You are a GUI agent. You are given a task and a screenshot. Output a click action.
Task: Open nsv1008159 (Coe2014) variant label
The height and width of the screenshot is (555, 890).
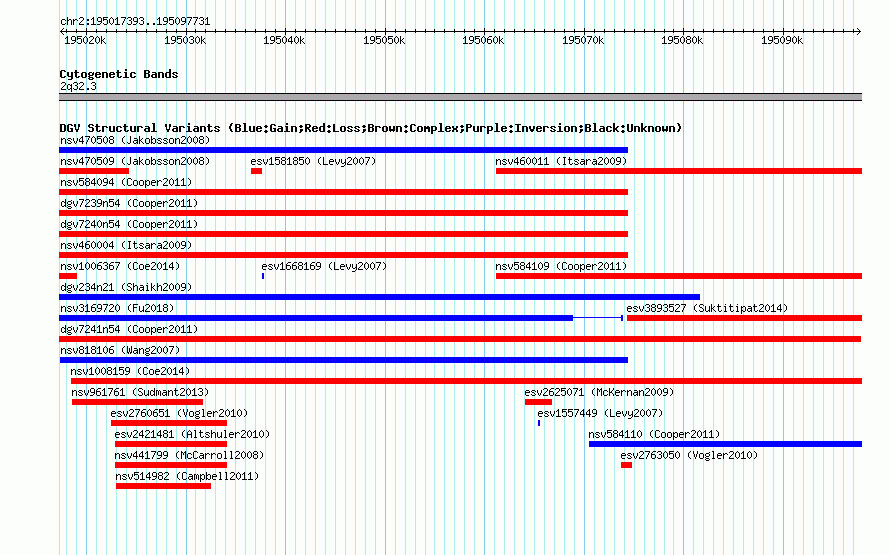click(130, 371)
